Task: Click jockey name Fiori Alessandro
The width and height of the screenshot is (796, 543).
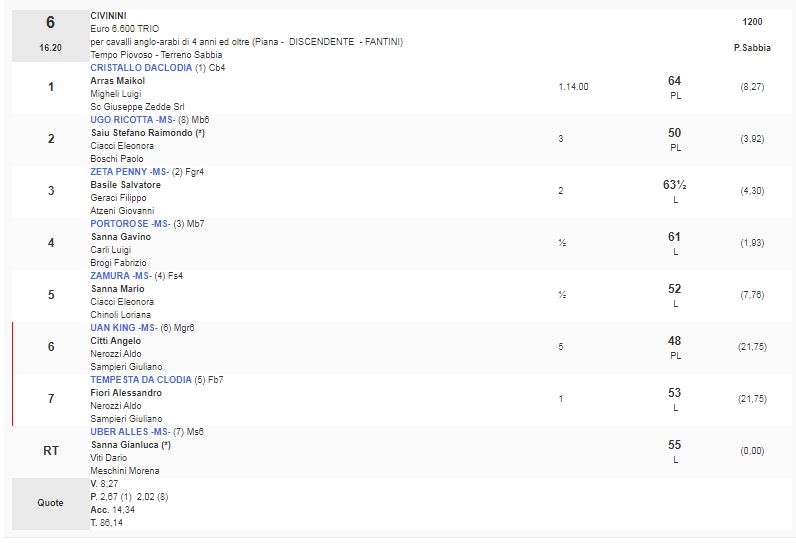Action: pyautogui.click(x=126, y=393)
